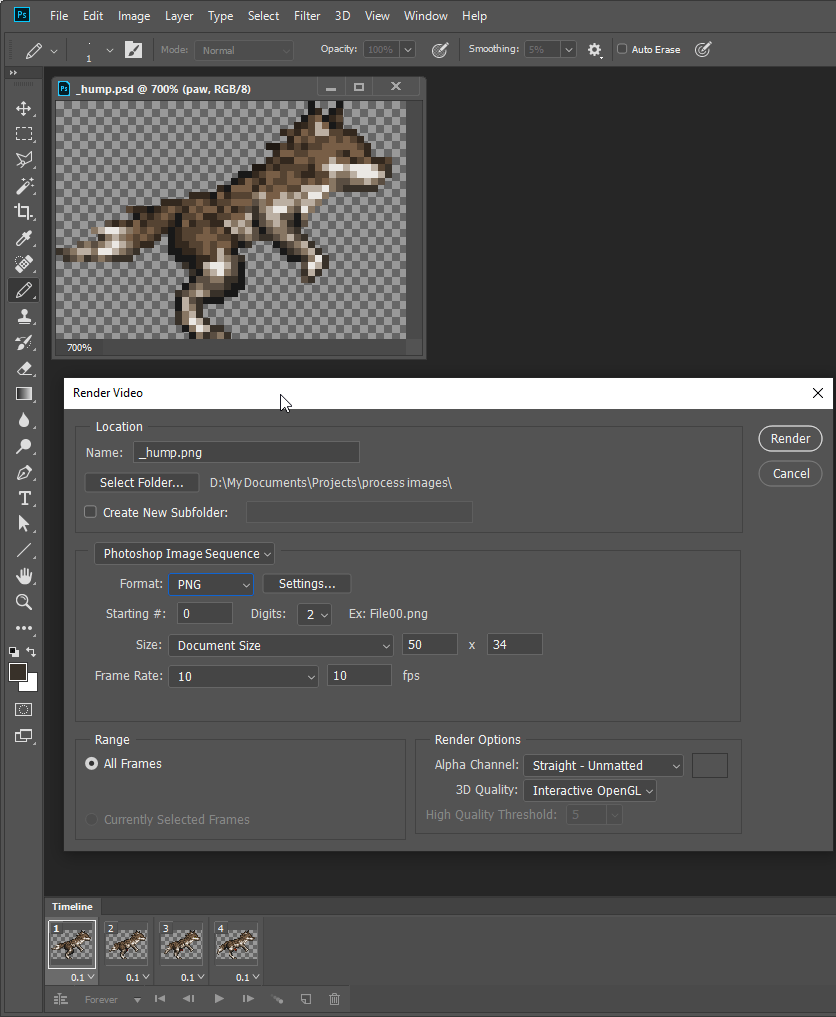Open the Layer menu
836x1017 pixels.
click(179, 16)
